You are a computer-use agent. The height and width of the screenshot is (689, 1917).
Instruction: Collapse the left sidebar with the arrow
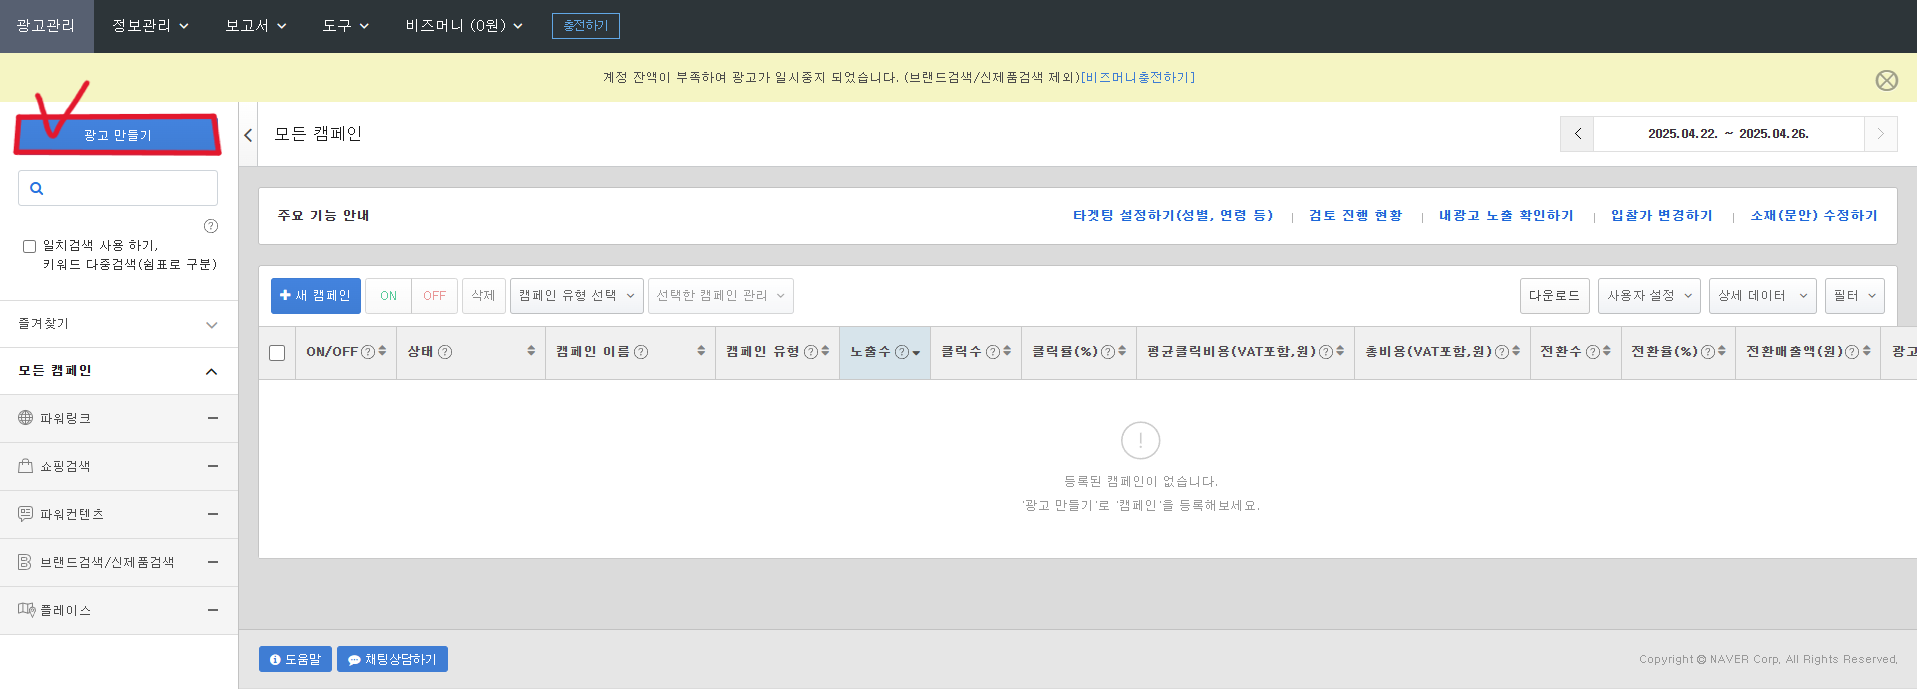tap(248, 135)
